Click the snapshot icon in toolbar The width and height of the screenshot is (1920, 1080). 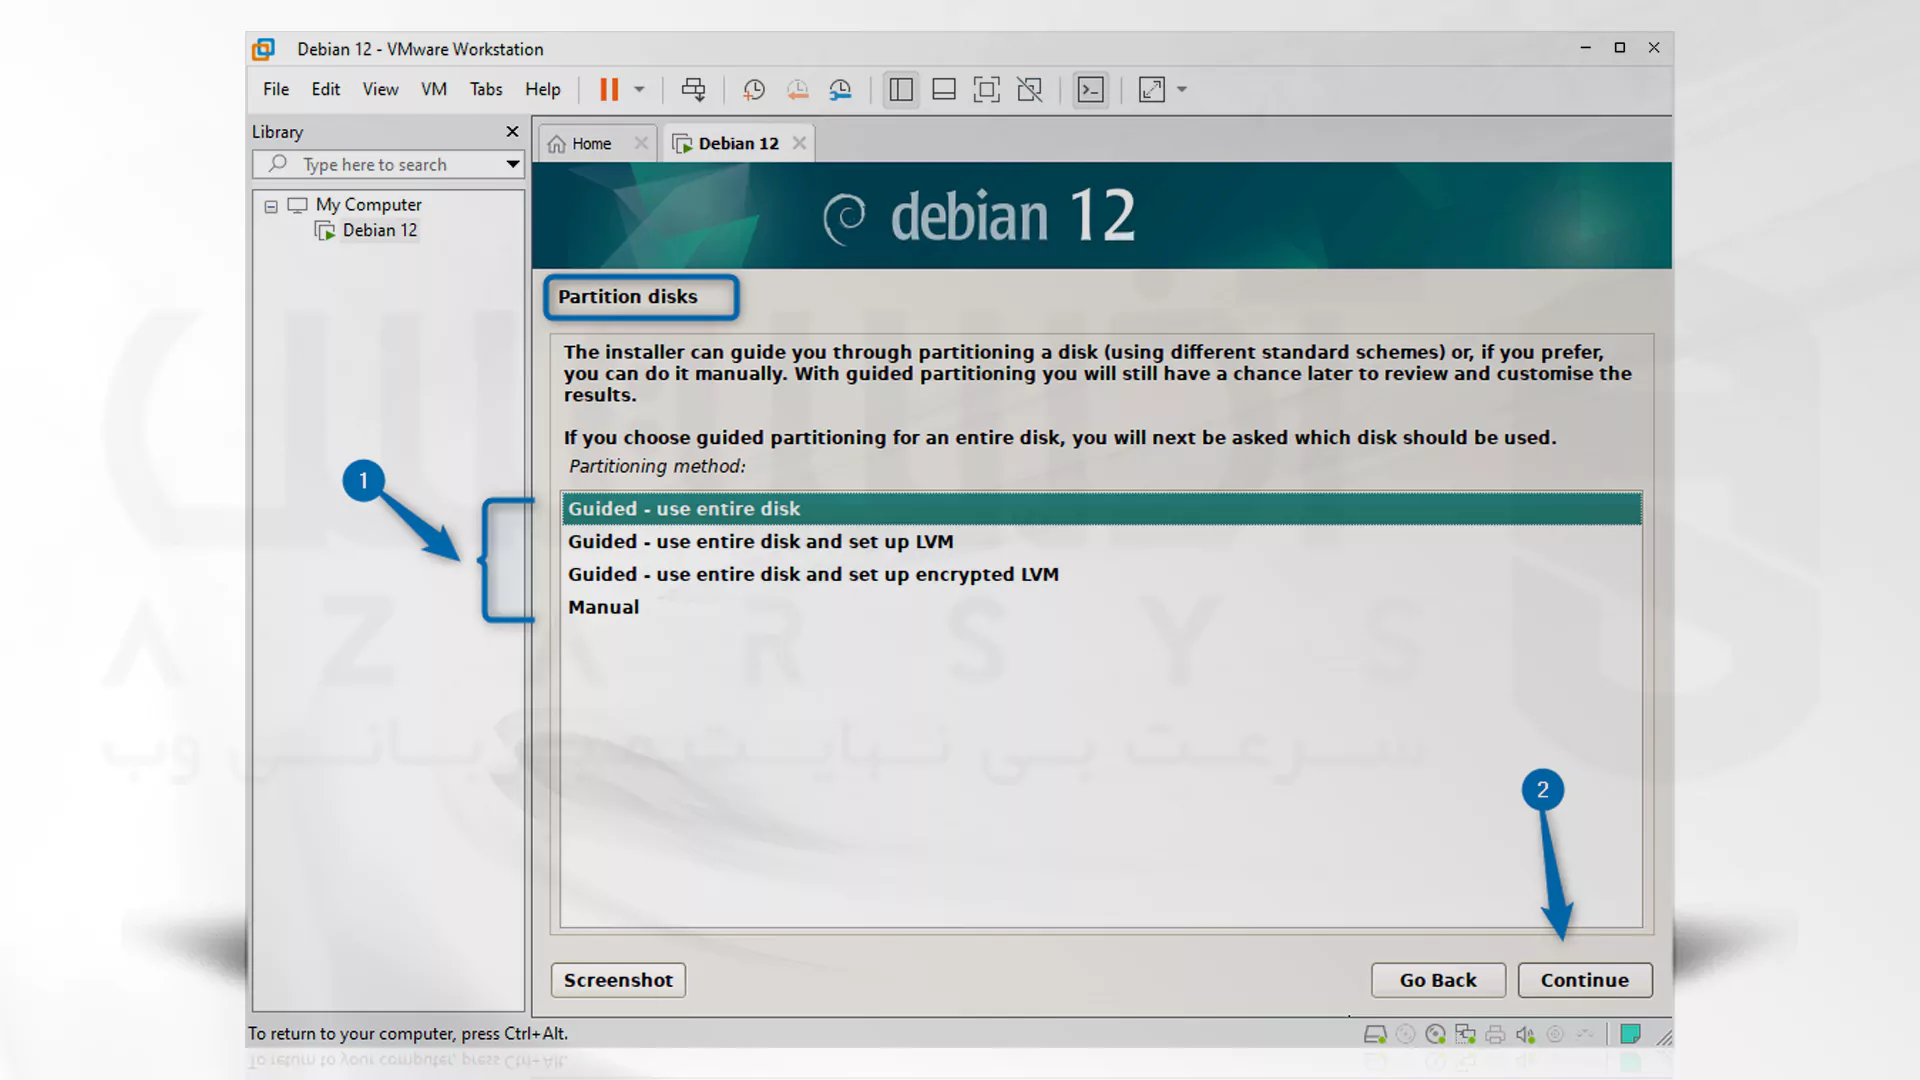tap(754, 88)
